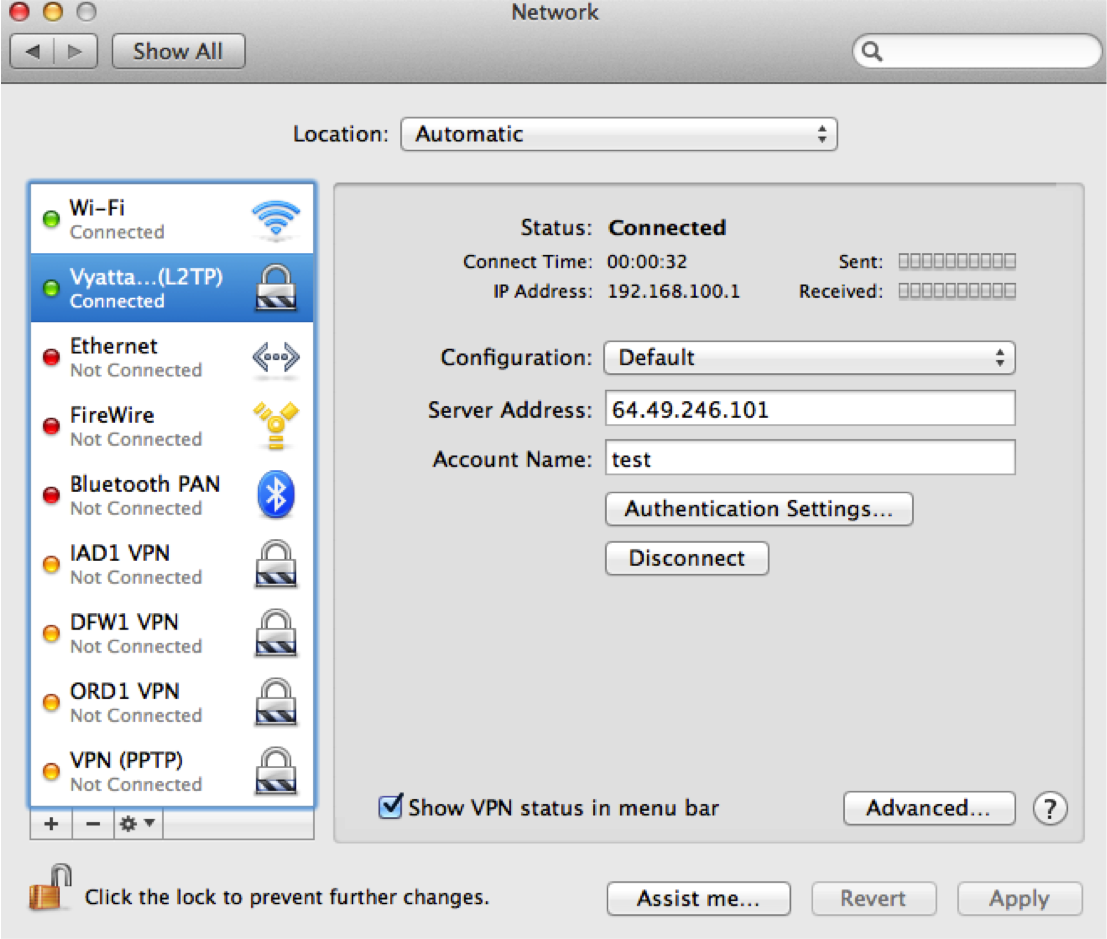Click the Network window title

(x=555, y=12)
